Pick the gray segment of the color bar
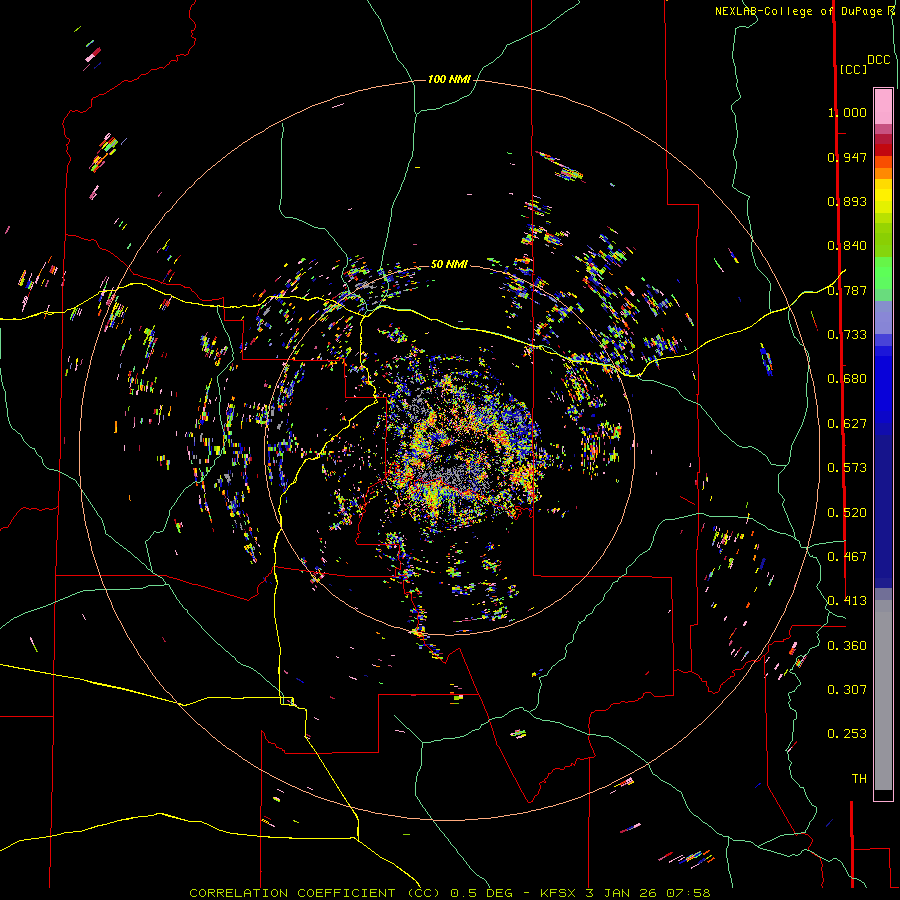 (883, 695)
